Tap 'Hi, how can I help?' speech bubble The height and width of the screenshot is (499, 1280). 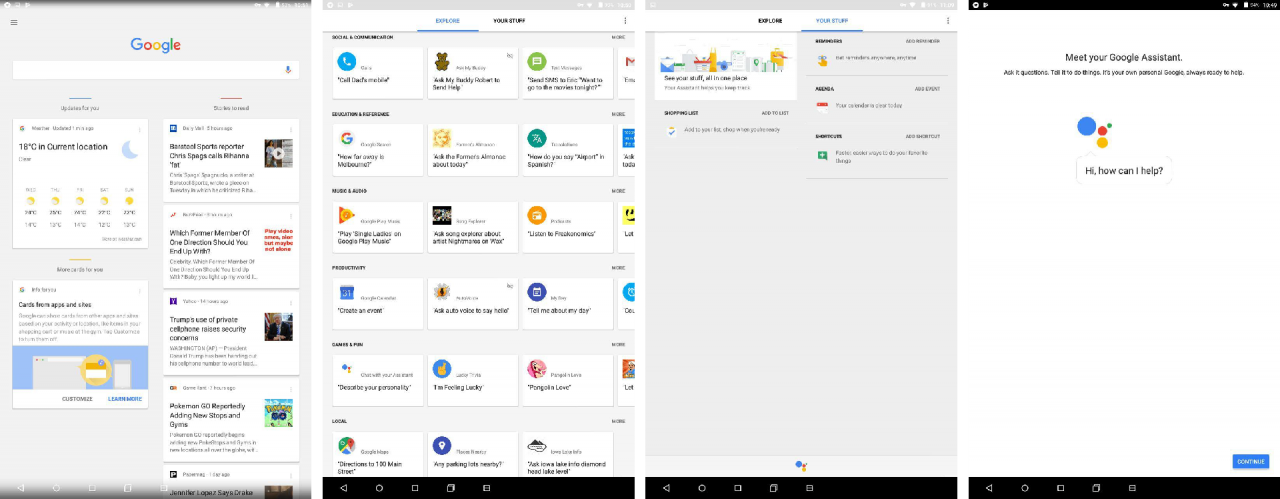(x=1124, y=171)
